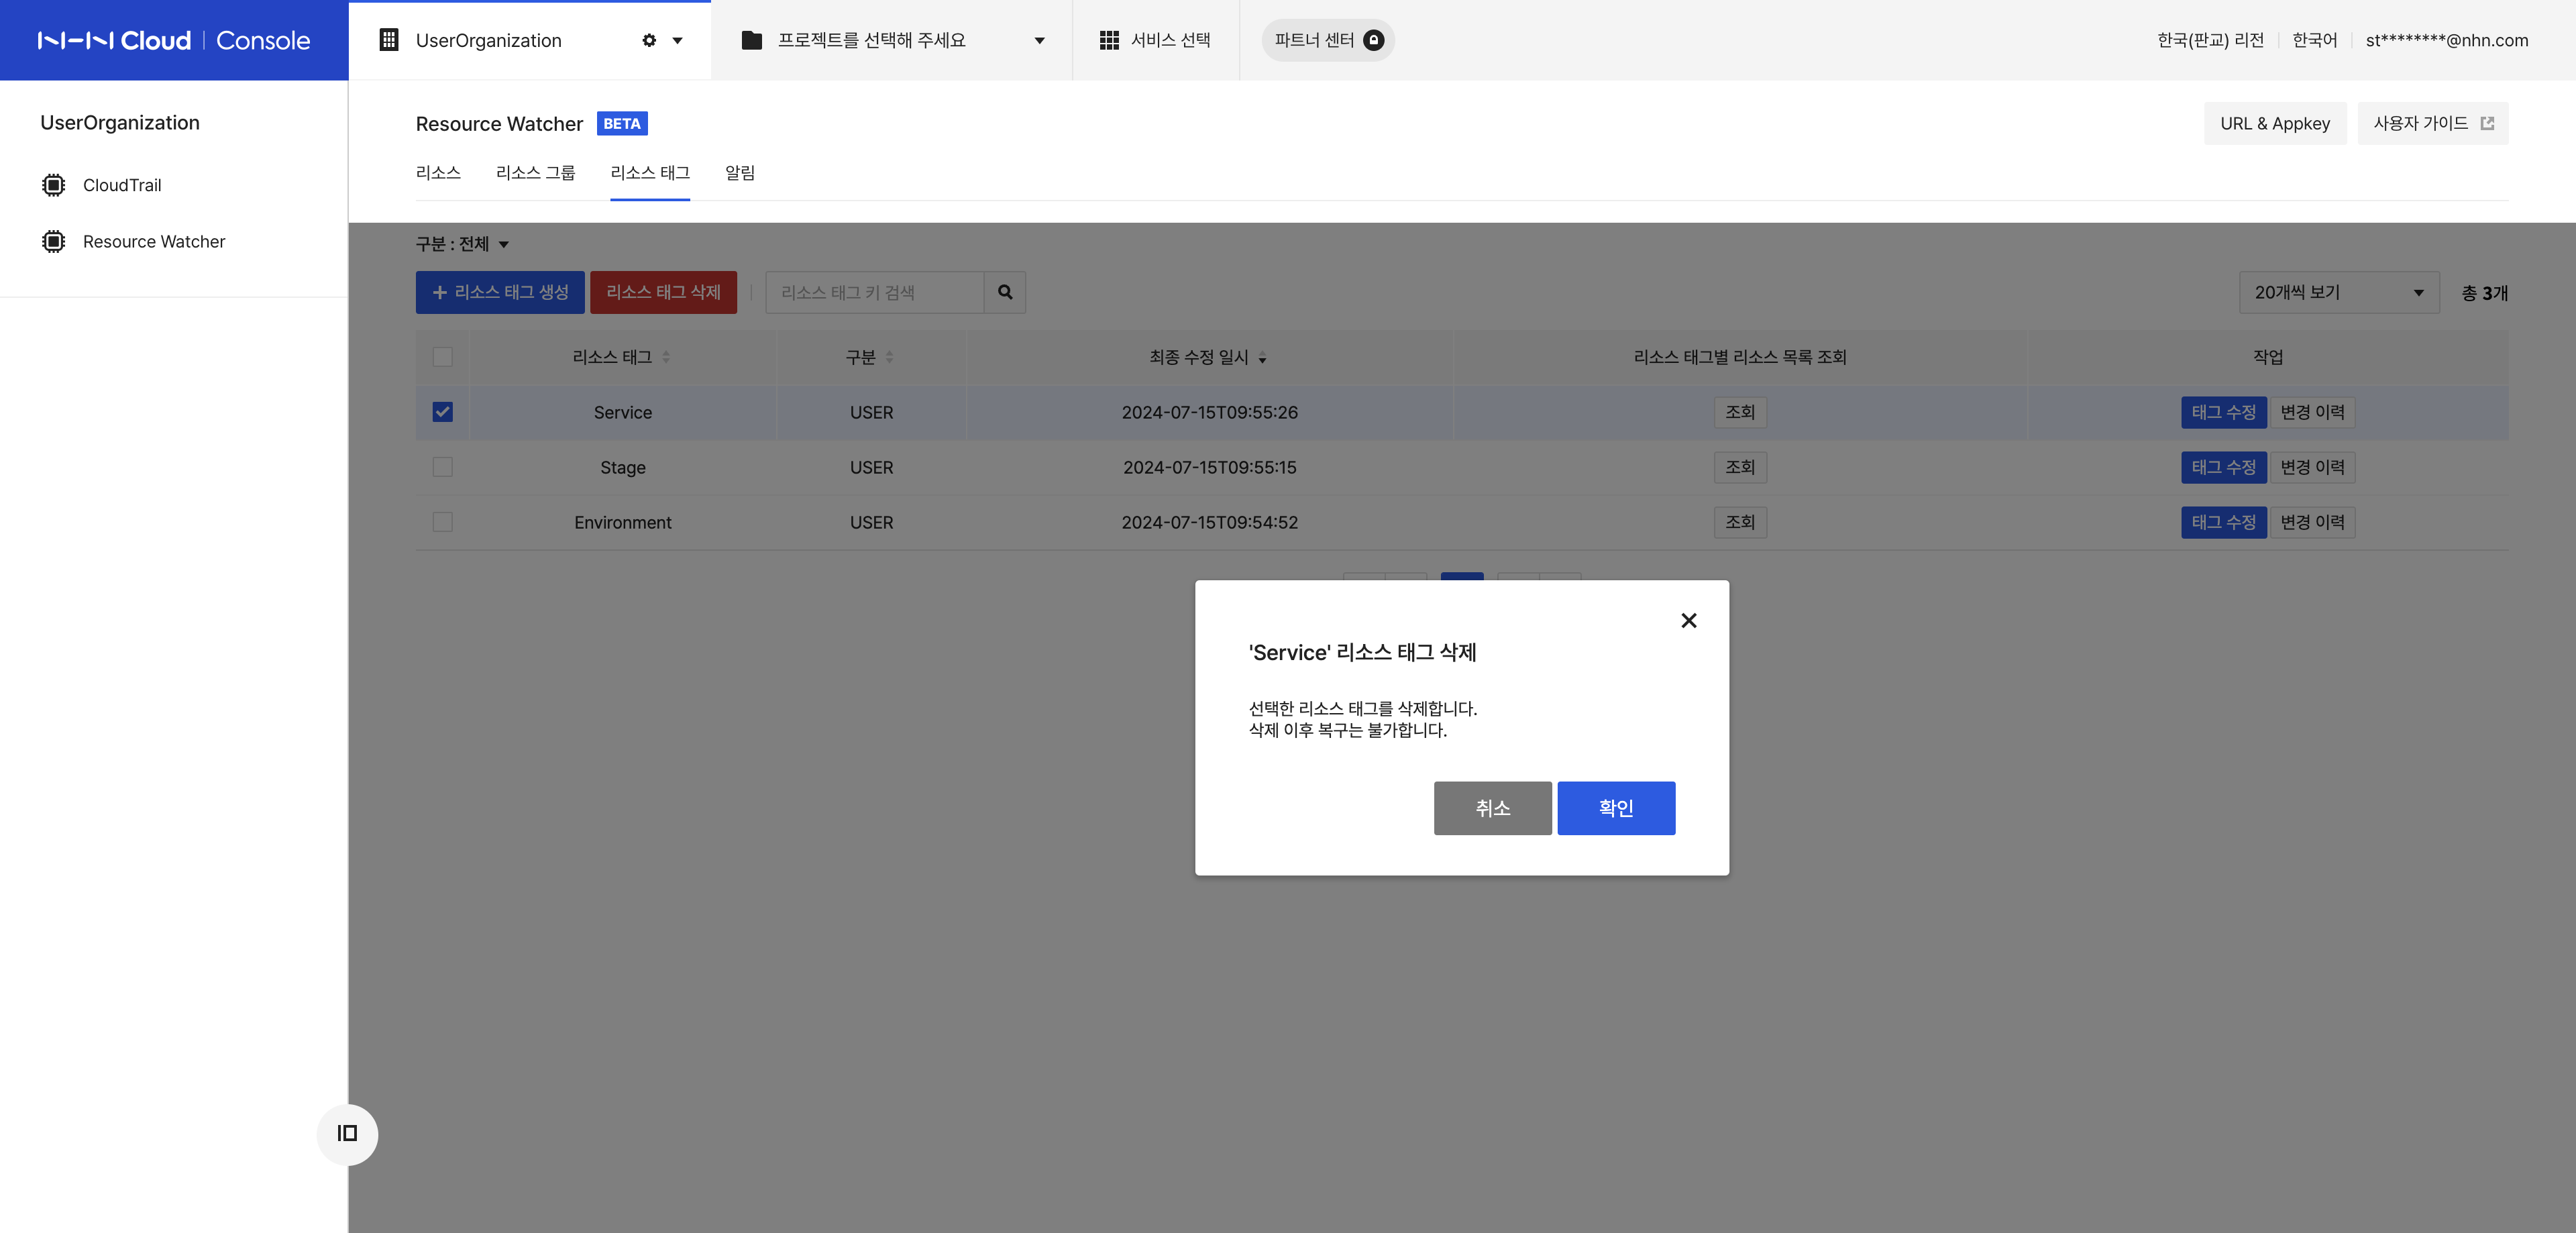Open the 파트너 센터 button

[1328, 40]
